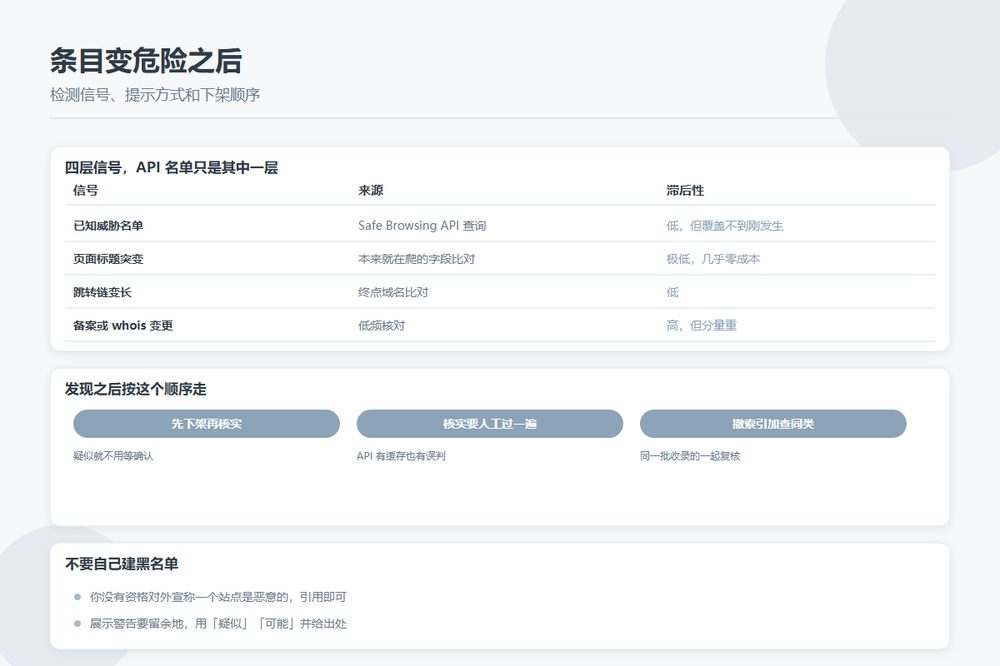Viewport: 1000px width, 666px height.
Task: Click heading 不要自己建黑名单
Action: [121, 564]
